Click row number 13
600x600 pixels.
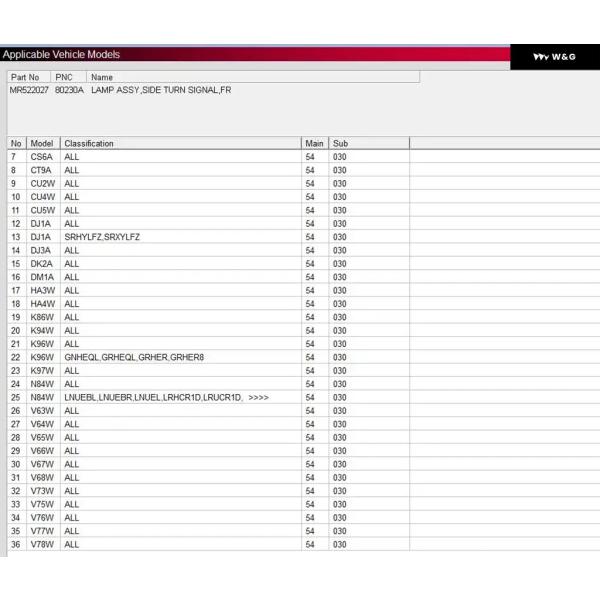(15, 237)
